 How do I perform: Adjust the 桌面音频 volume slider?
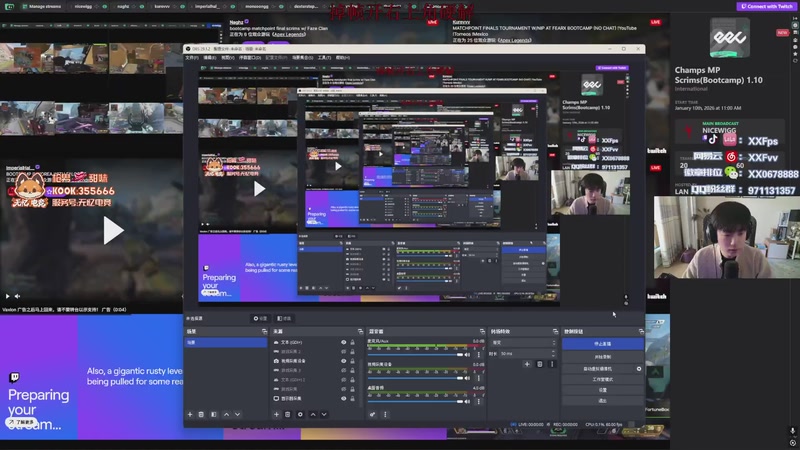[x=415, y=402]
